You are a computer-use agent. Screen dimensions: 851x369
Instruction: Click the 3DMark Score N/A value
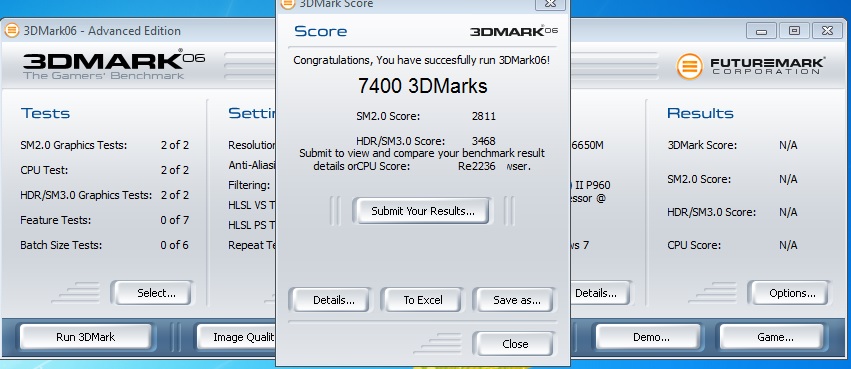click(x=788, y=145)
